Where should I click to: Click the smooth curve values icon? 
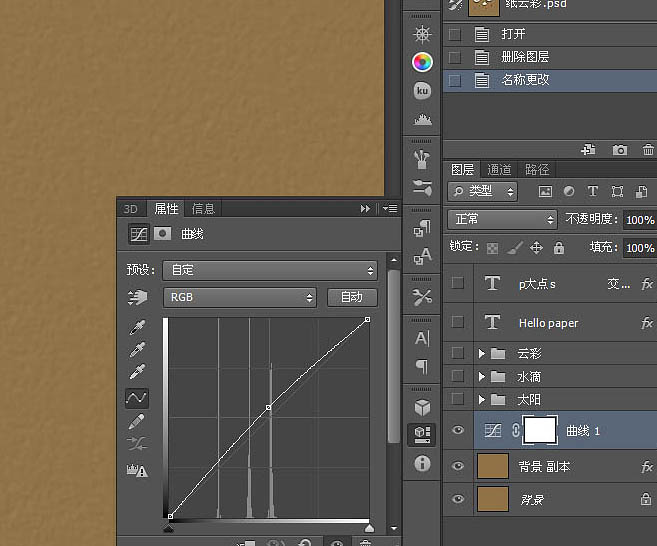137,443
